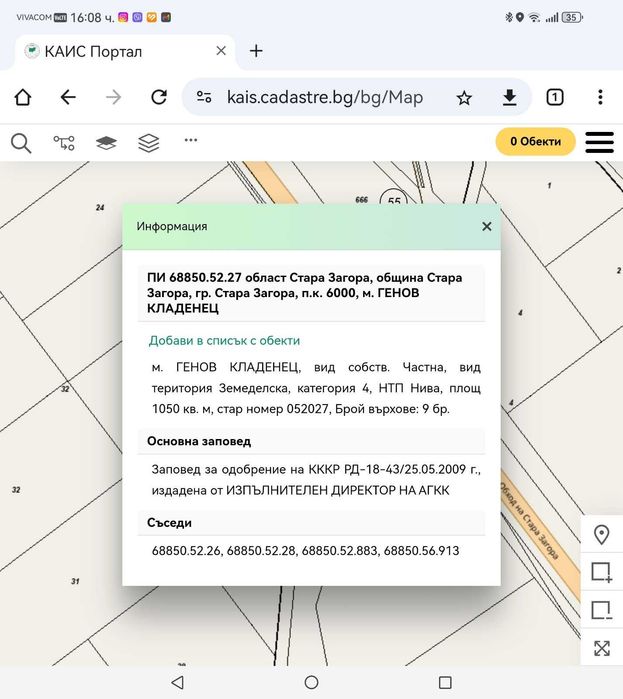Go forward in browser history
This screenshot has width=623, height=699.
[x=114, y=97]
